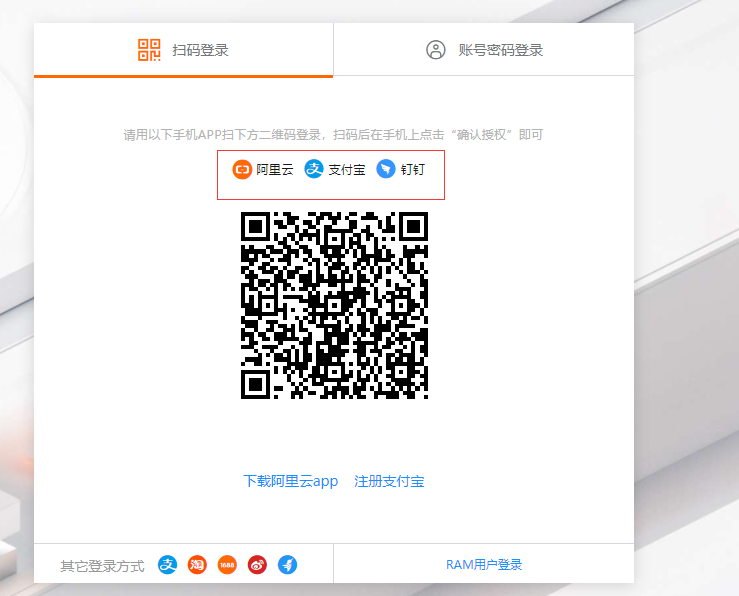The width and height of the screenshot is (739, 596).
Task: Click the user avatar icon beside 账号密码登录
Action: pos(436,49)
